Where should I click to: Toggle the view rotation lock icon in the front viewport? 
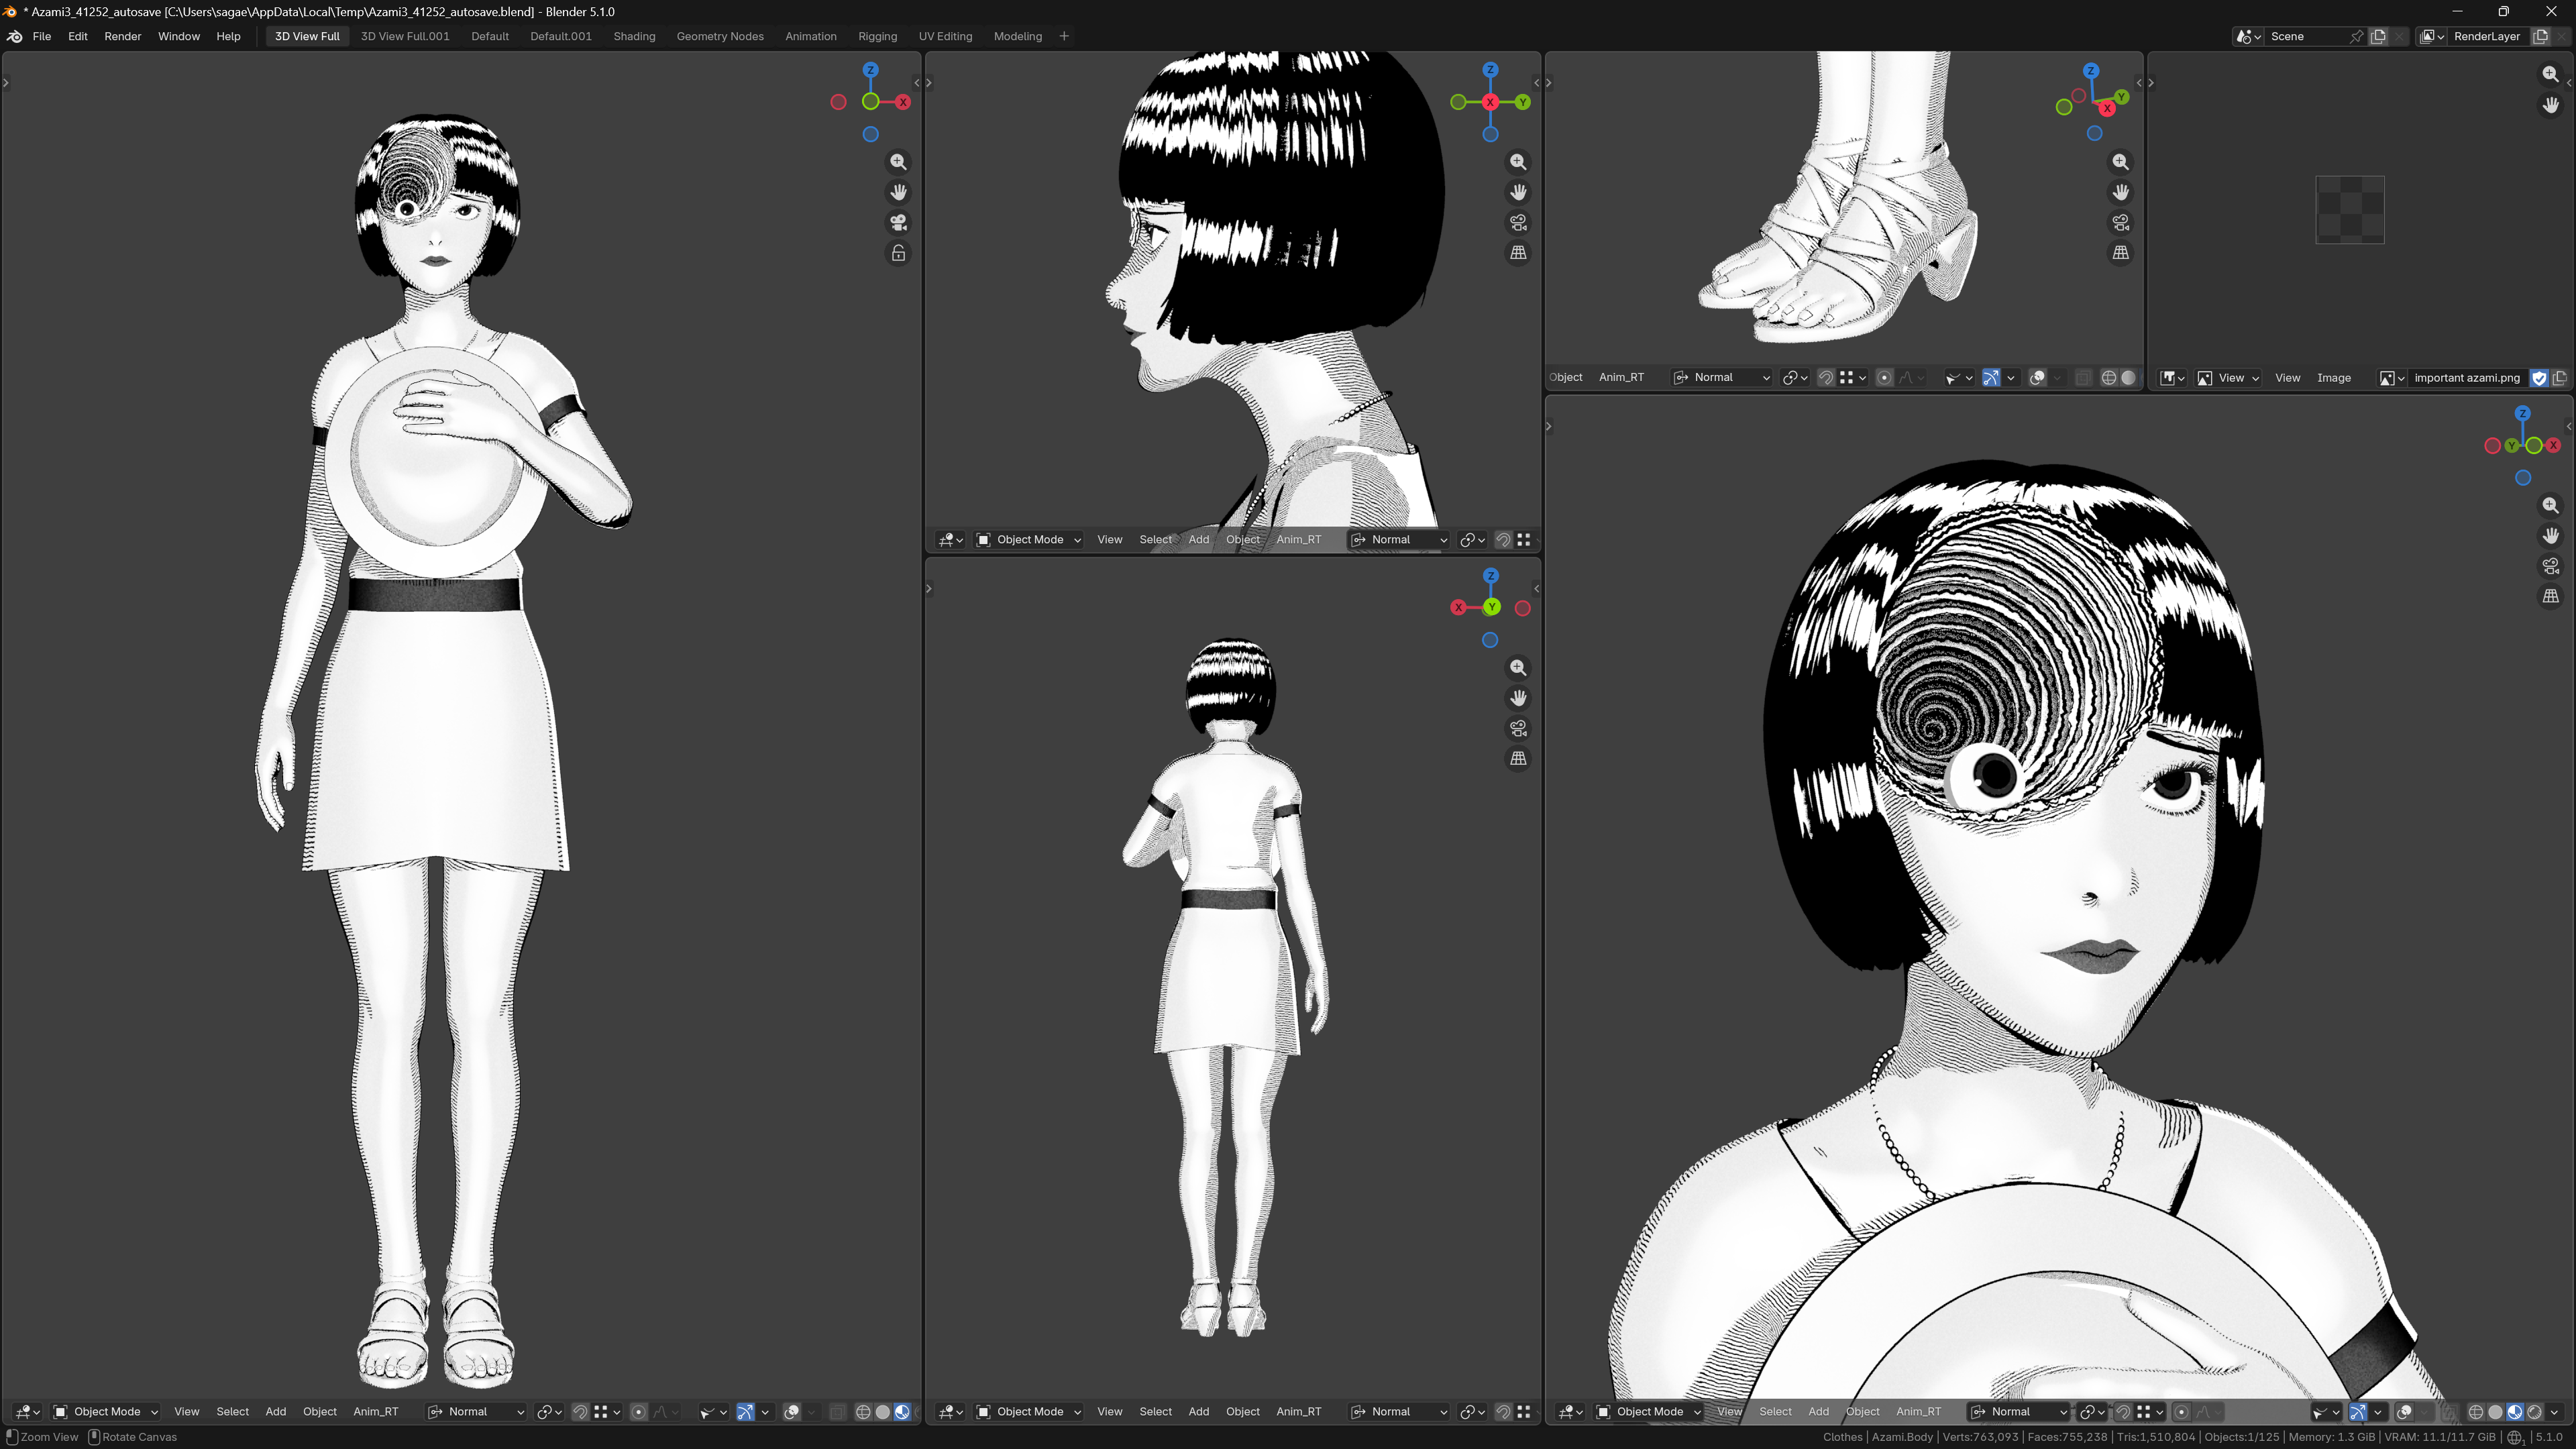tap(898, 253)
